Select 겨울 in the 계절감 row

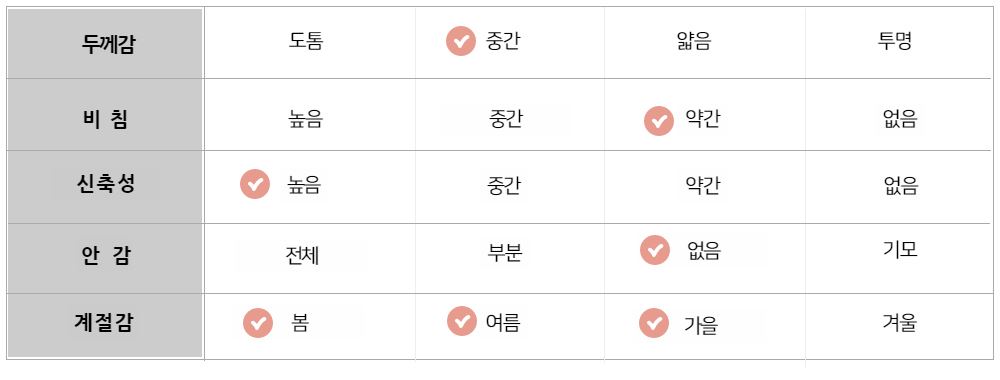[900, 323]
